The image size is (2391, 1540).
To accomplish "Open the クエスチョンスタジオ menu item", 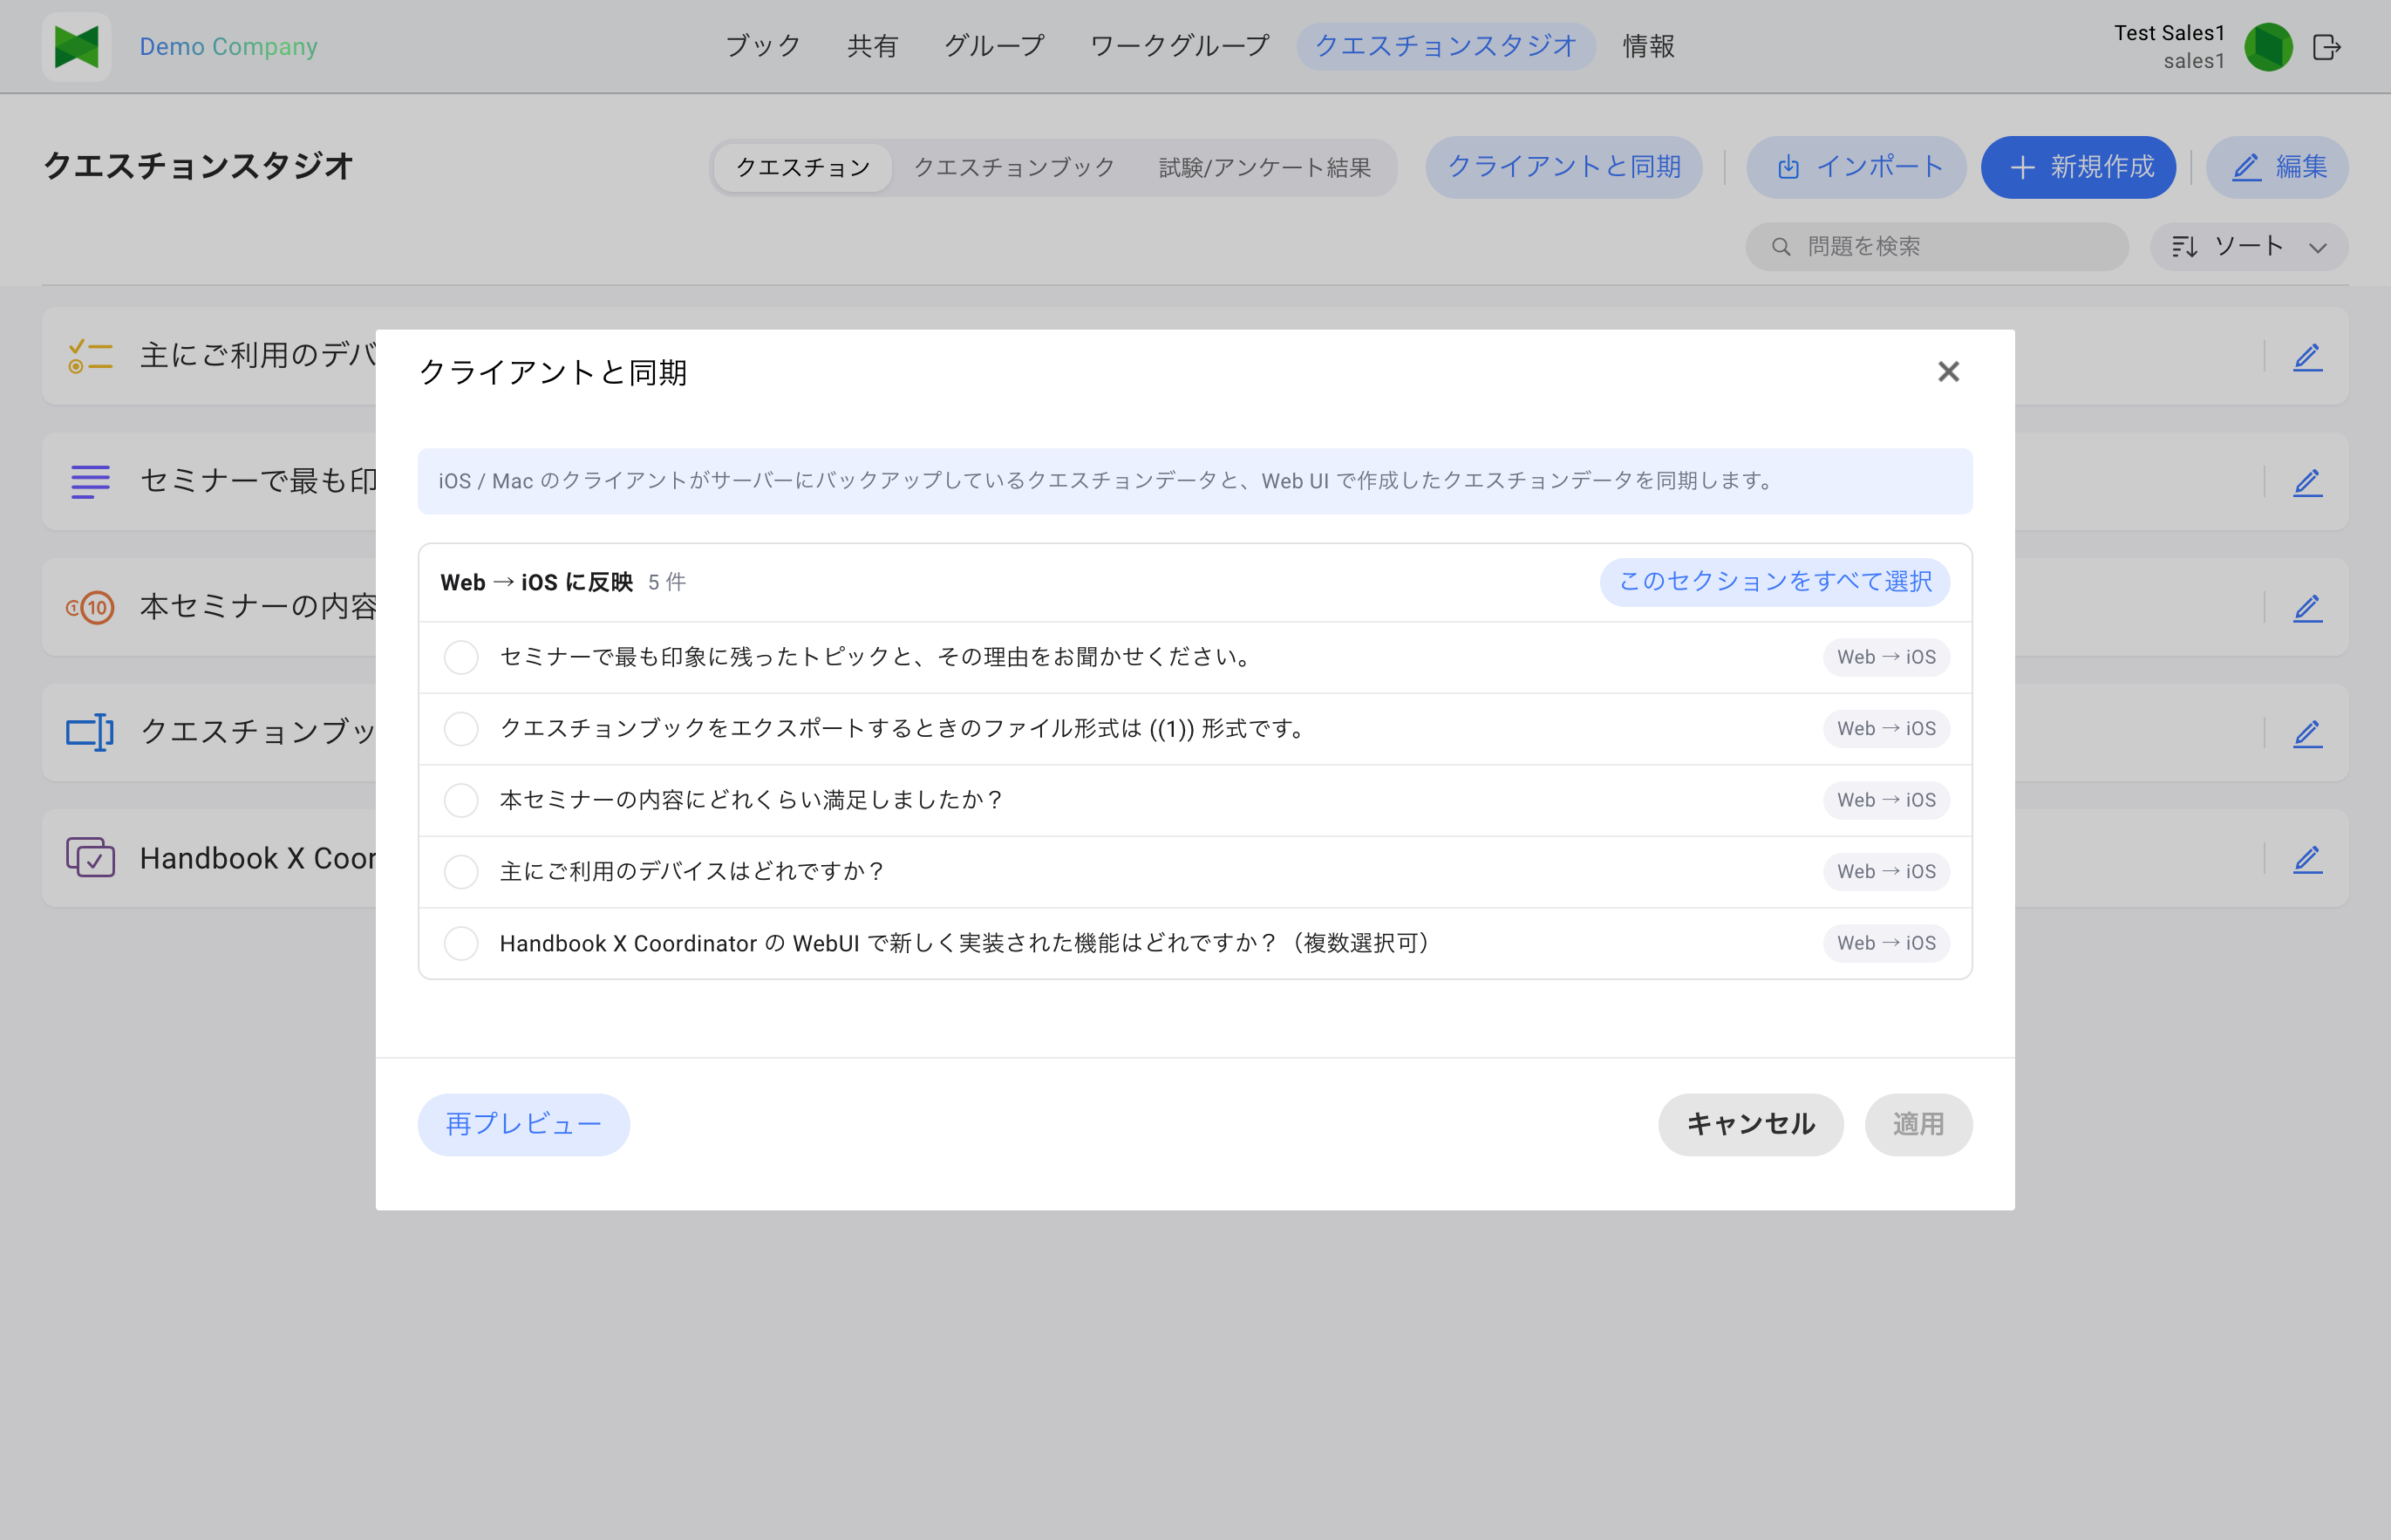I will [1446, 46].
